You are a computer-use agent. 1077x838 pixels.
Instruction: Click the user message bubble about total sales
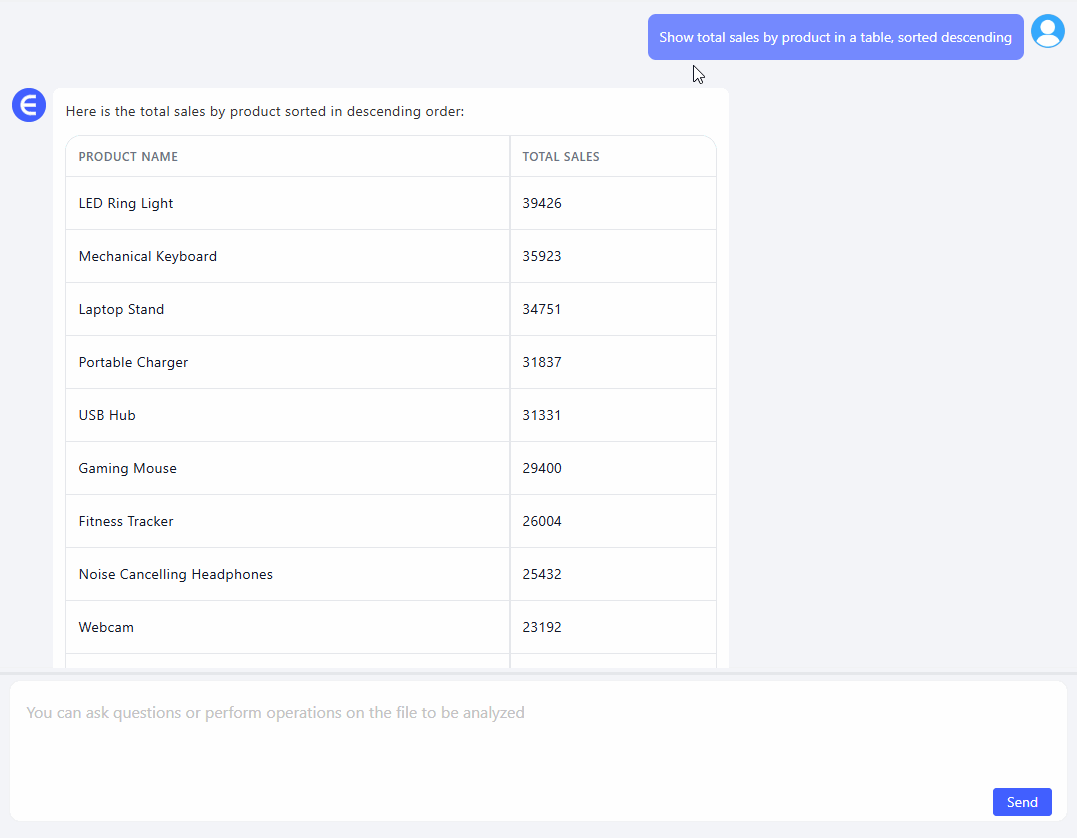pos(835,37)
